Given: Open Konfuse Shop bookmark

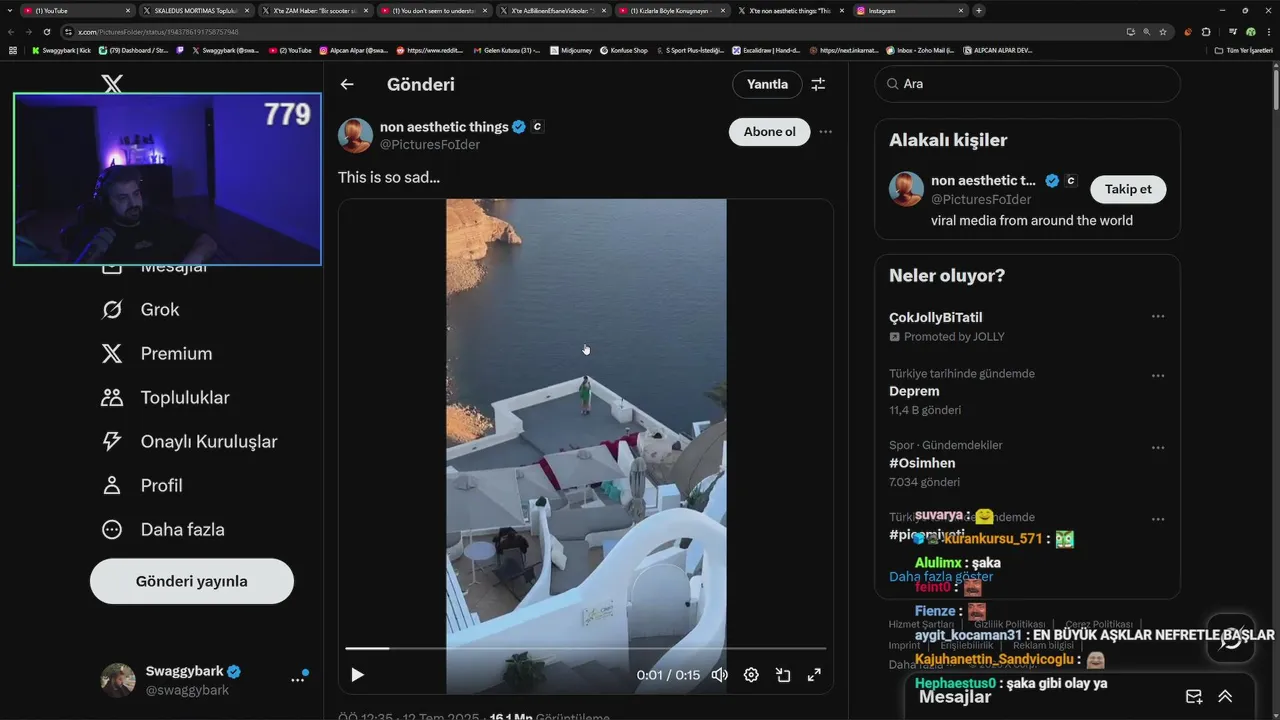Looking at the screenshot, I should pyautogui.click(x=624, y=50).
